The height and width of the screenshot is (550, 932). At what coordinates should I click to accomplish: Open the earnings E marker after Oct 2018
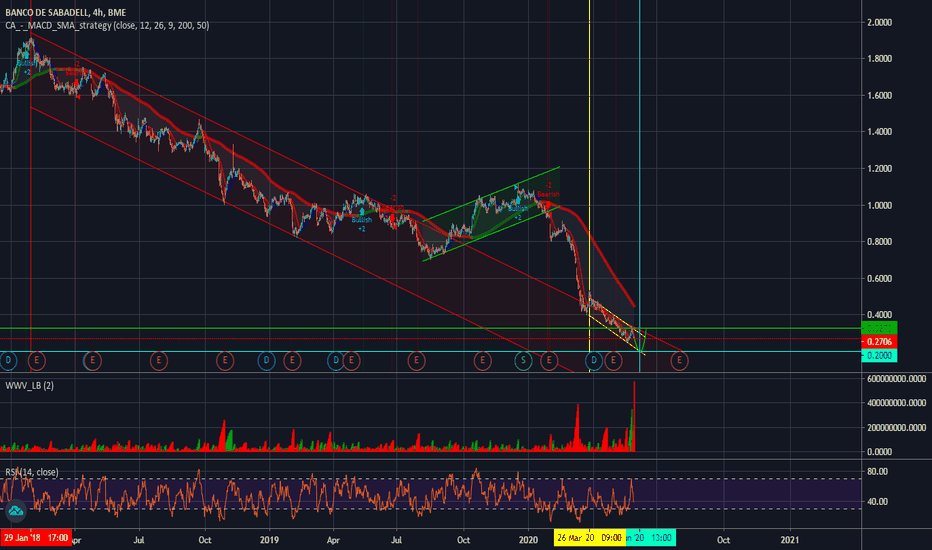[x=225, y=360]
